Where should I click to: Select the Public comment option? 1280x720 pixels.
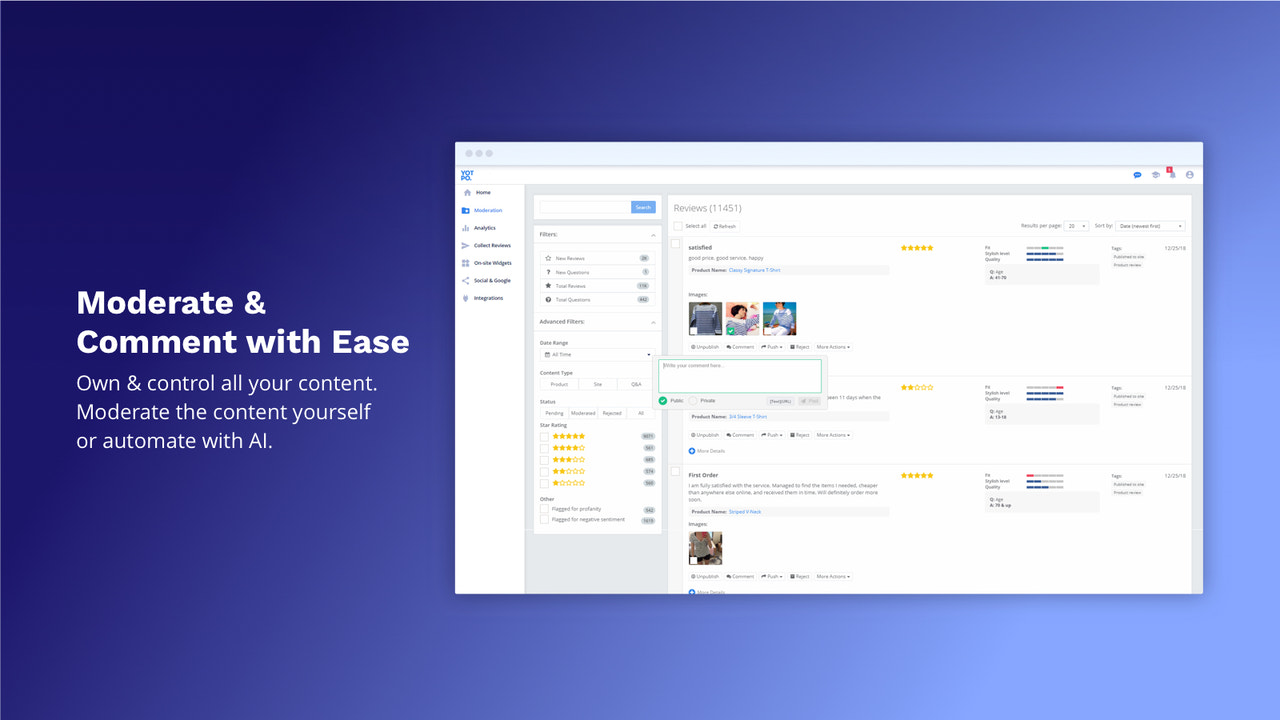663,400
